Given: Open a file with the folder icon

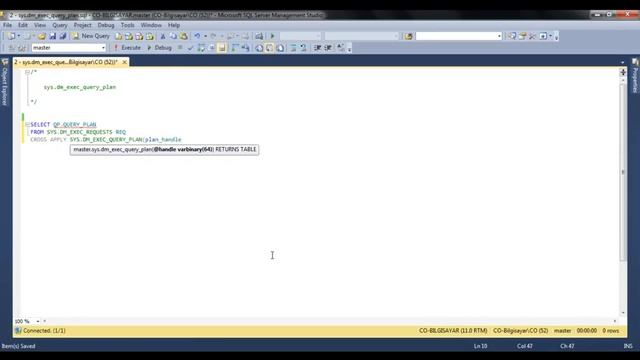Looking at the screenshot, I should (42, 36).
